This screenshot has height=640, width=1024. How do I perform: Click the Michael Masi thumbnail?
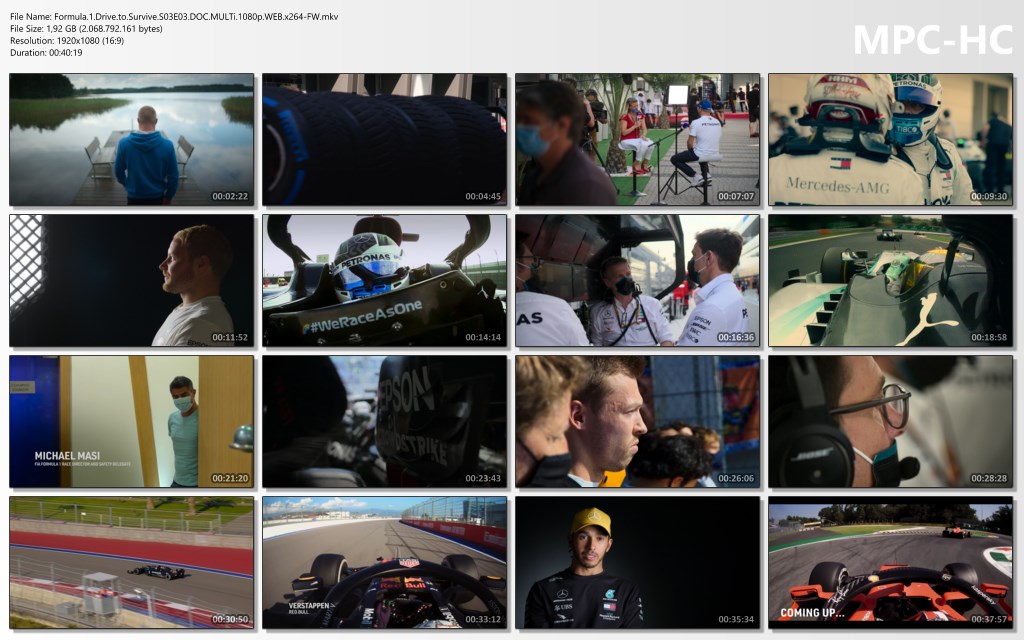(131, 421)
